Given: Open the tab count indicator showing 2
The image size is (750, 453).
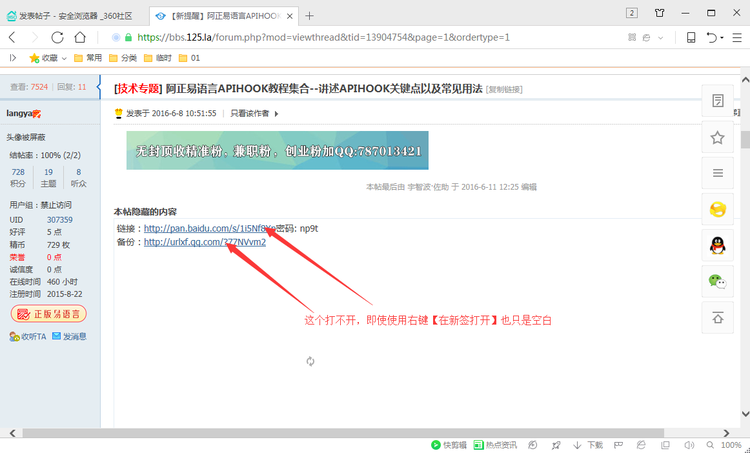Looking at the screenshot, I should (x=632, y=13).
